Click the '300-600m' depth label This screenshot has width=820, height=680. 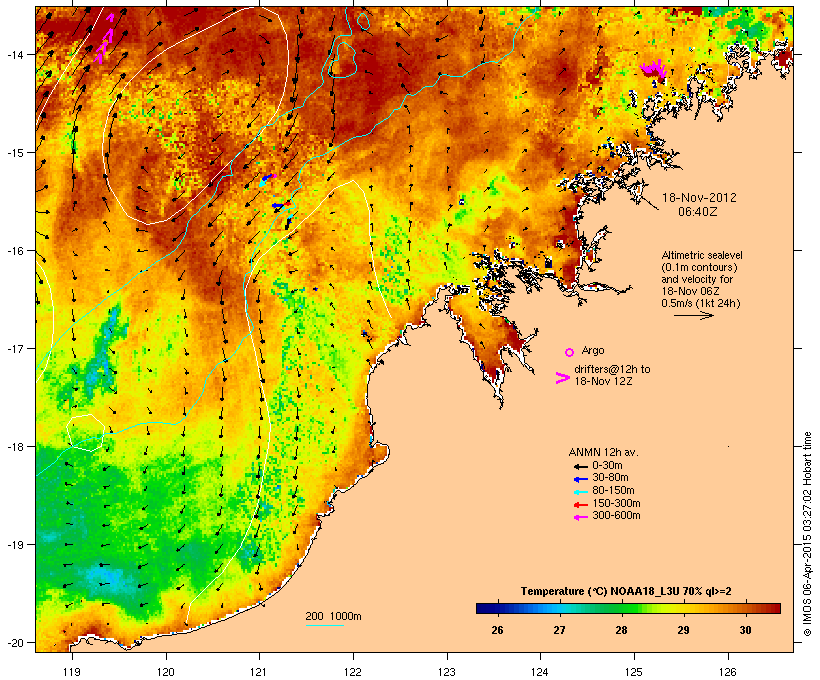coord(616,516)
